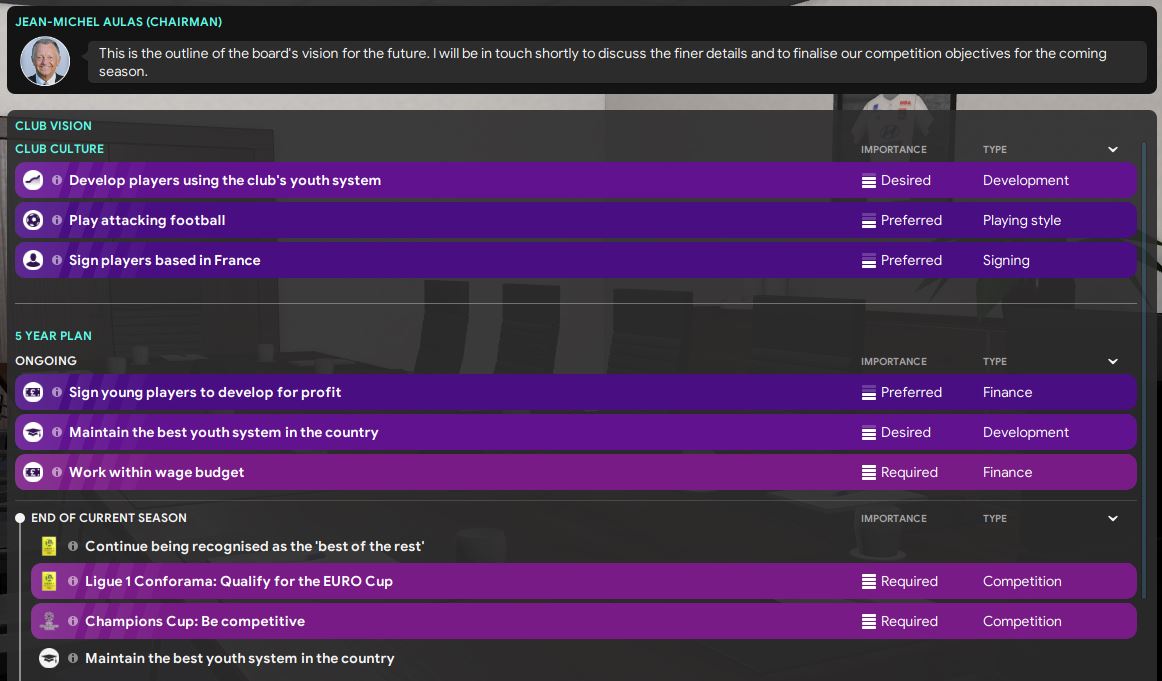Open info tooltip for 'Work within wage budget'
Image resolution: width=1162 pixels, height=681 pixels.
[x=57, y=473]
